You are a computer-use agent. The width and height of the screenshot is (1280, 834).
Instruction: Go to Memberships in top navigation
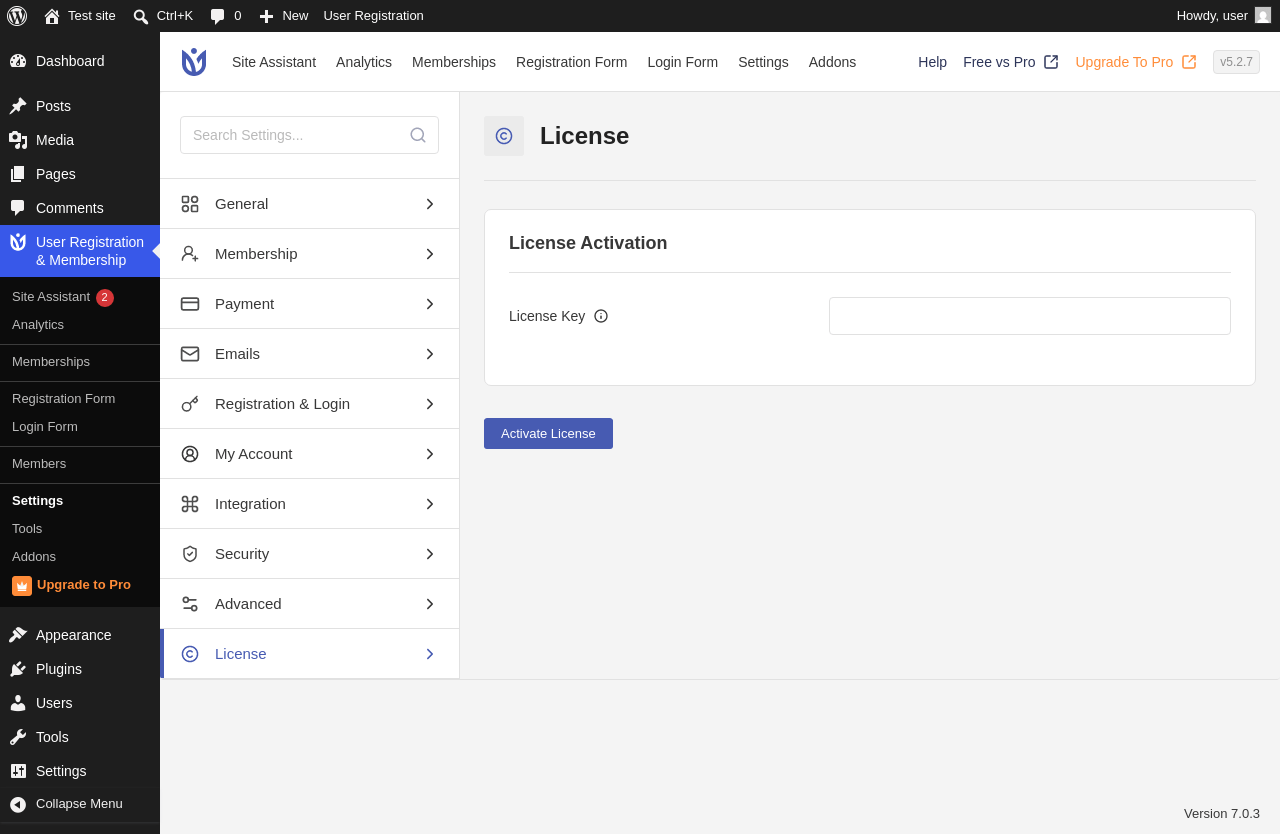coord(454,62)
